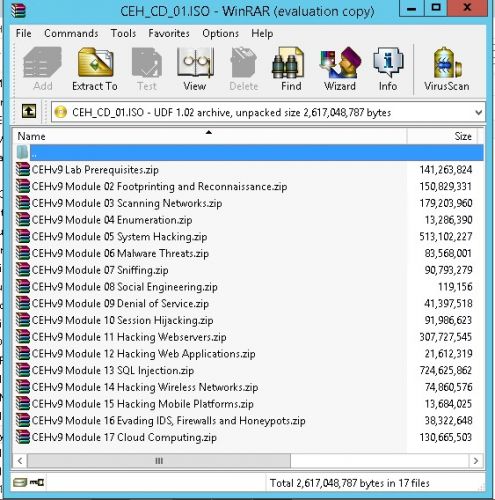Click archive icon of Module 02 Footprinting zip
The height and width of the screenshot is (500, 495).
pyautogui.click(x=23, y=186)
